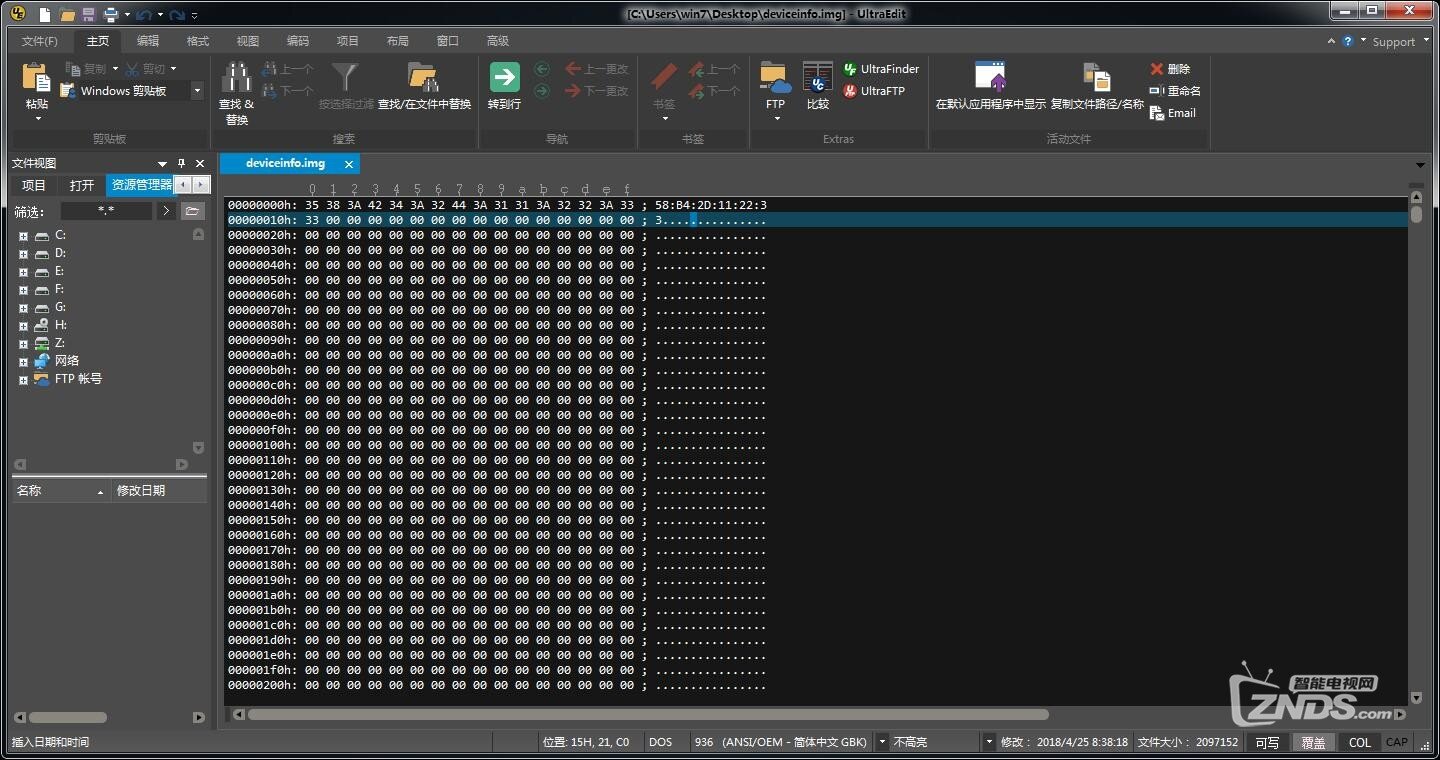Open the document tab list dropdown arrow

point(1420,164)
